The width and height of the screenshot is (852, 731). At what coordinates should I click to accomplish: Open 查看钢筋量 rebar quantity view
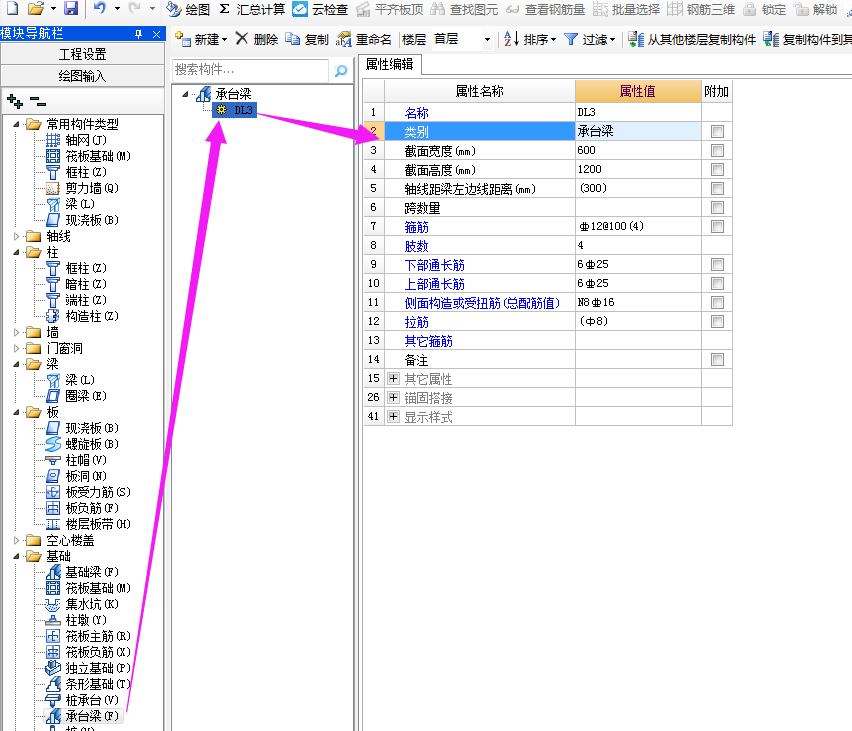point(546,9)
